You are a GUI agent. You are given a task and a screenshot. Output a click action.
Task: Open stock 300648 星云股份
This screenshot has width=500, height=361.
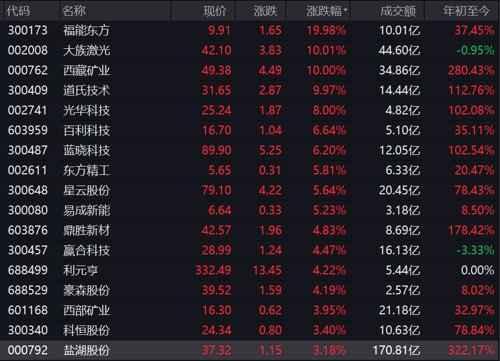click(x=250, y=190)
